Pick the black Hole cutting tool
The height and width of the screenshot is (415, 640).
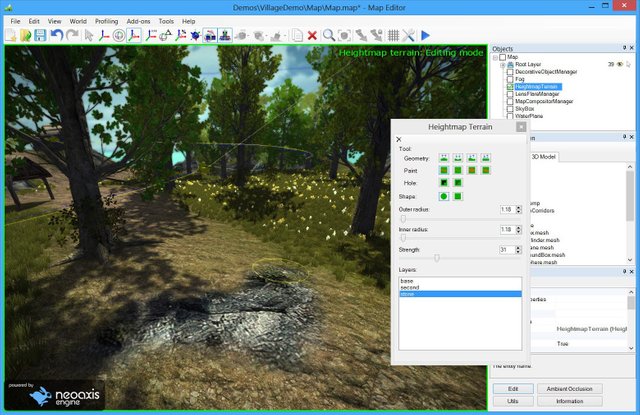pos(444,182)
